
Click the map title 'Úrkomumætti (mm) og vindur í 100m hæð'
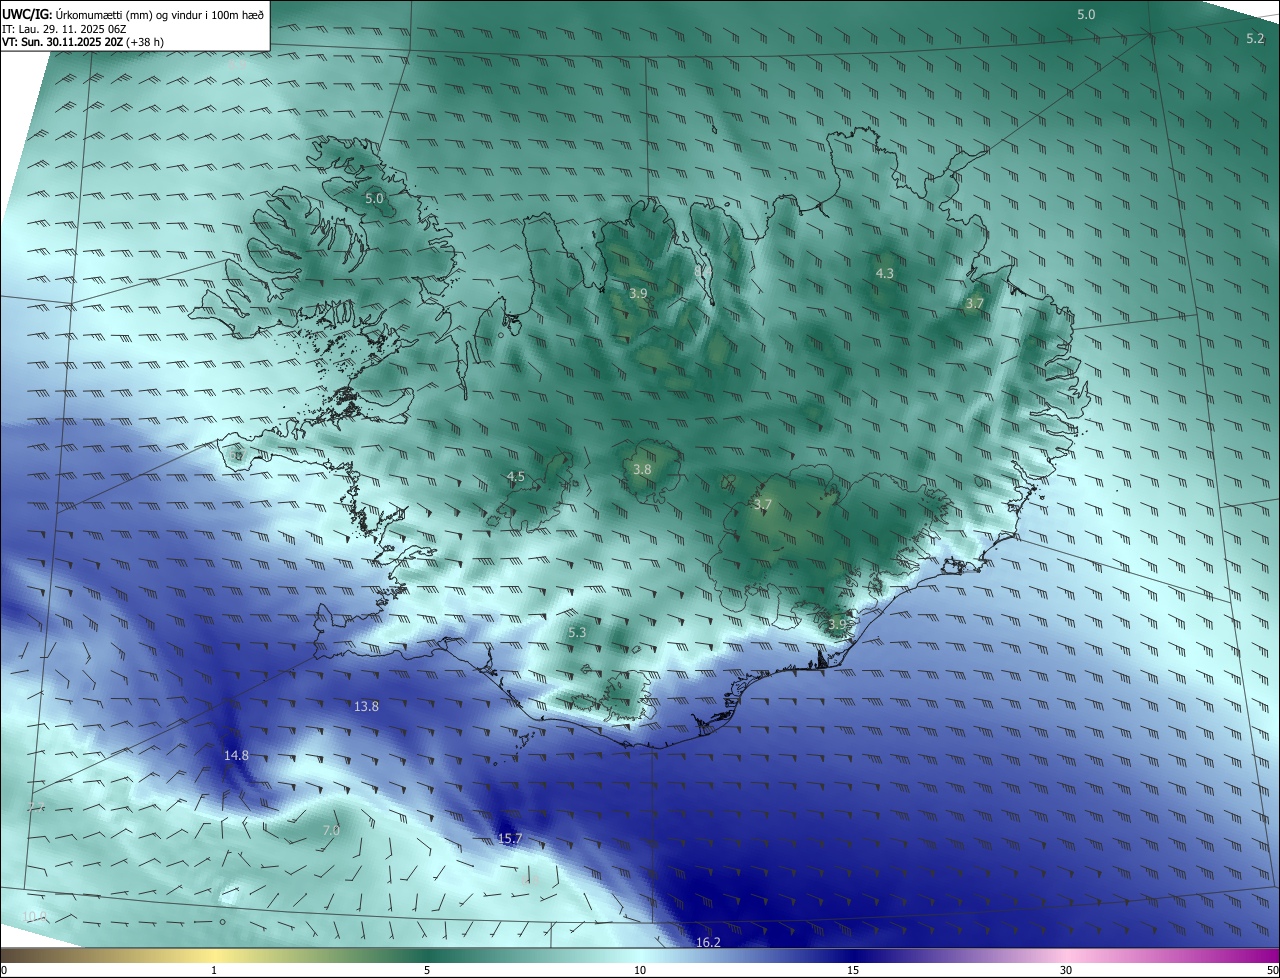click(x=159, y=14)
